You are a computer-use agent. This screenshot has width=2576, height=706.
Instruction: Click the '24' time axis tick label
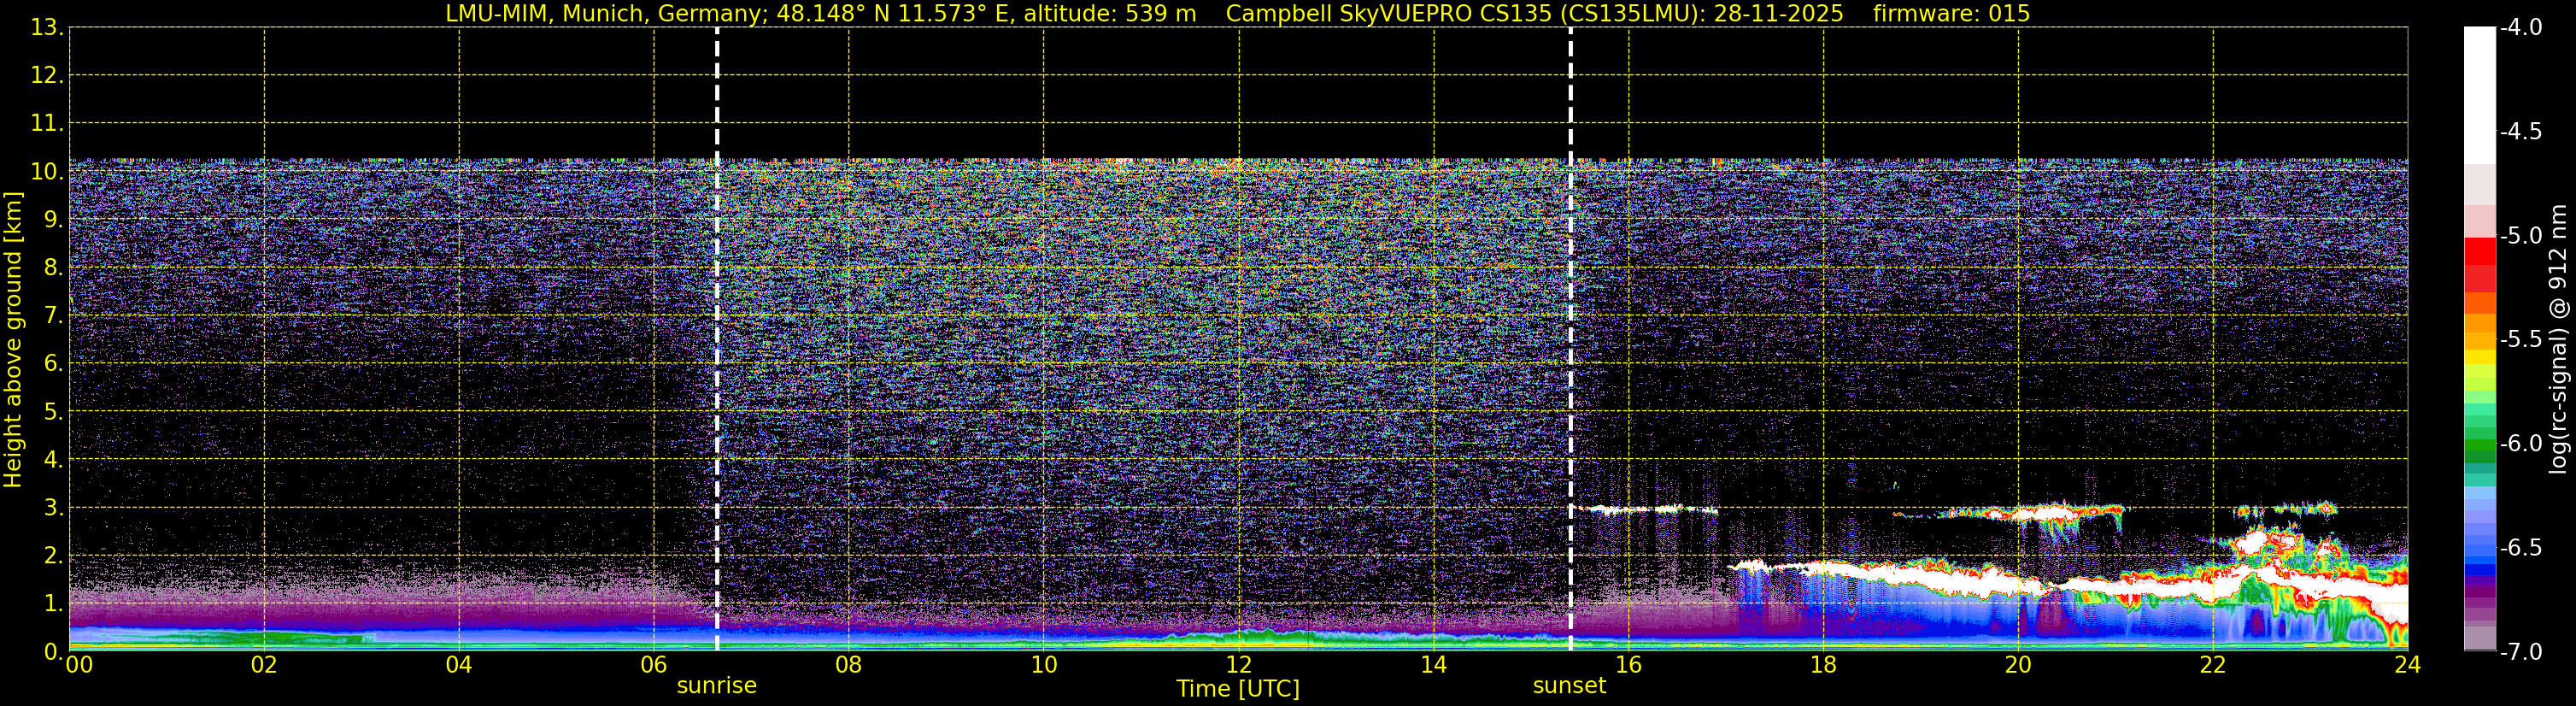pos(2408,665)
